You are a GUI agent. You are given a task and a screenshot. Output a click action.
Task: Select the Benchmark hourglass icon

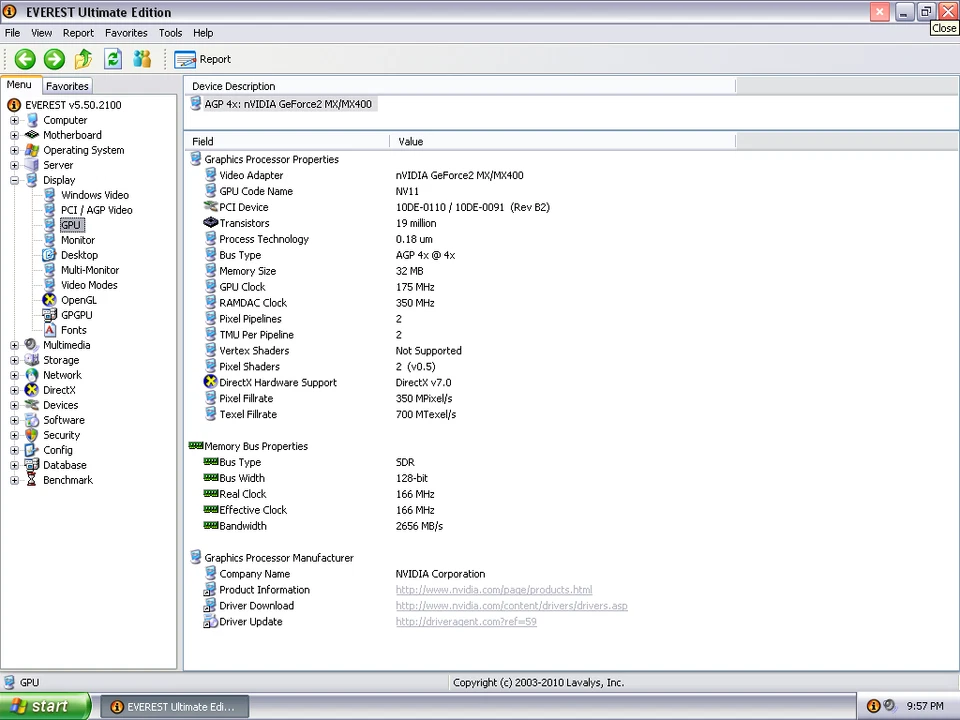point(32,480)
